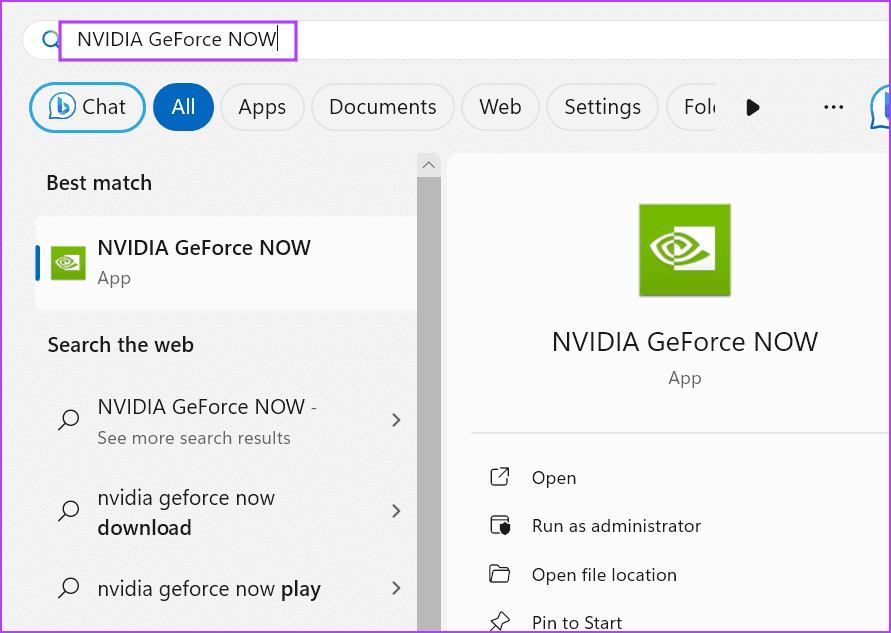This screenshot has height=633, width=891.
Task: Select 'NVIDIA GeForce NOW - See more search results'
Action: point(226,421)
